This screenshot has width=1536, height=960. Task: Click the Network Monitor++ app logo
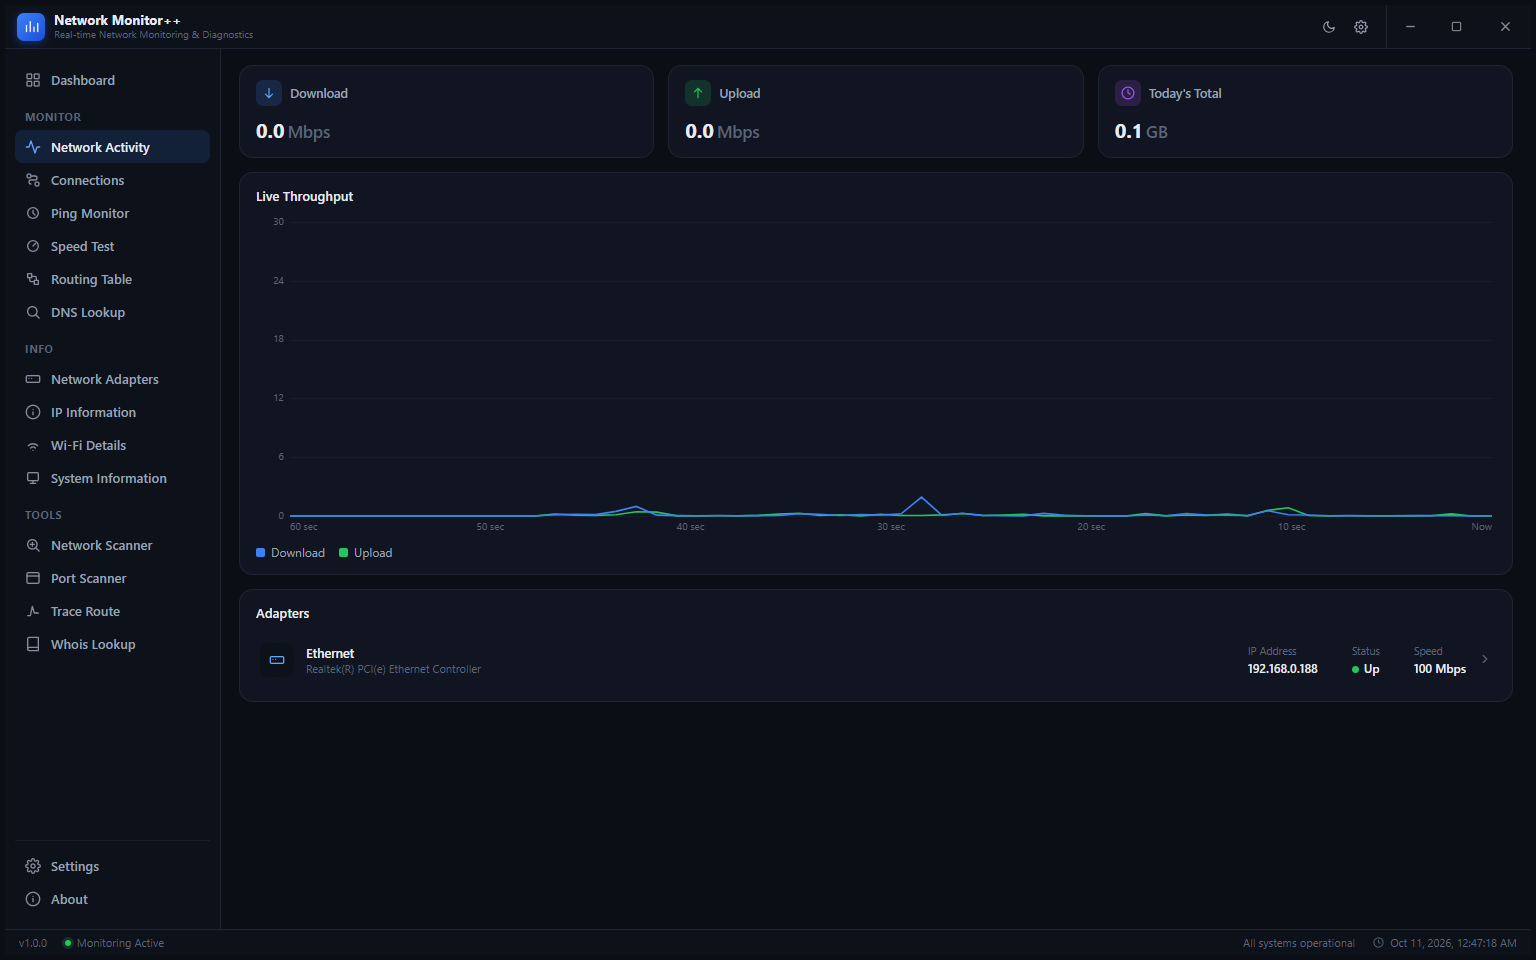(x=31, y=27)
